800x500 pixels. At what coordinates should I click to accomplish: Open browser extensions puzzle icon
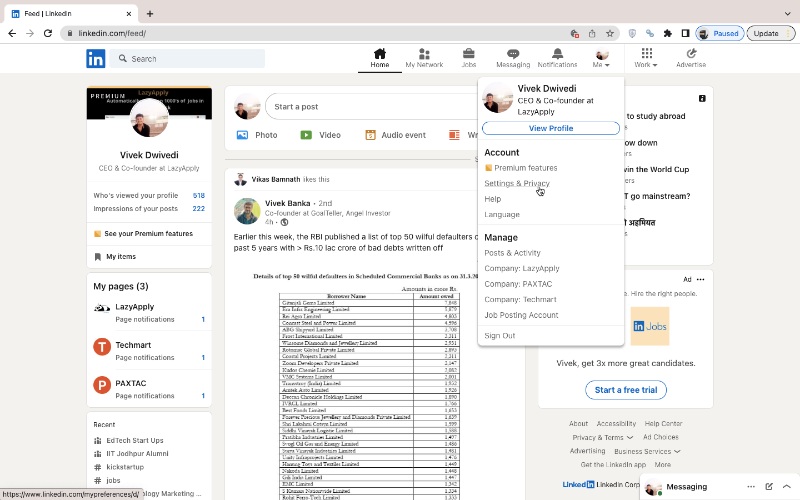point(667,34)
